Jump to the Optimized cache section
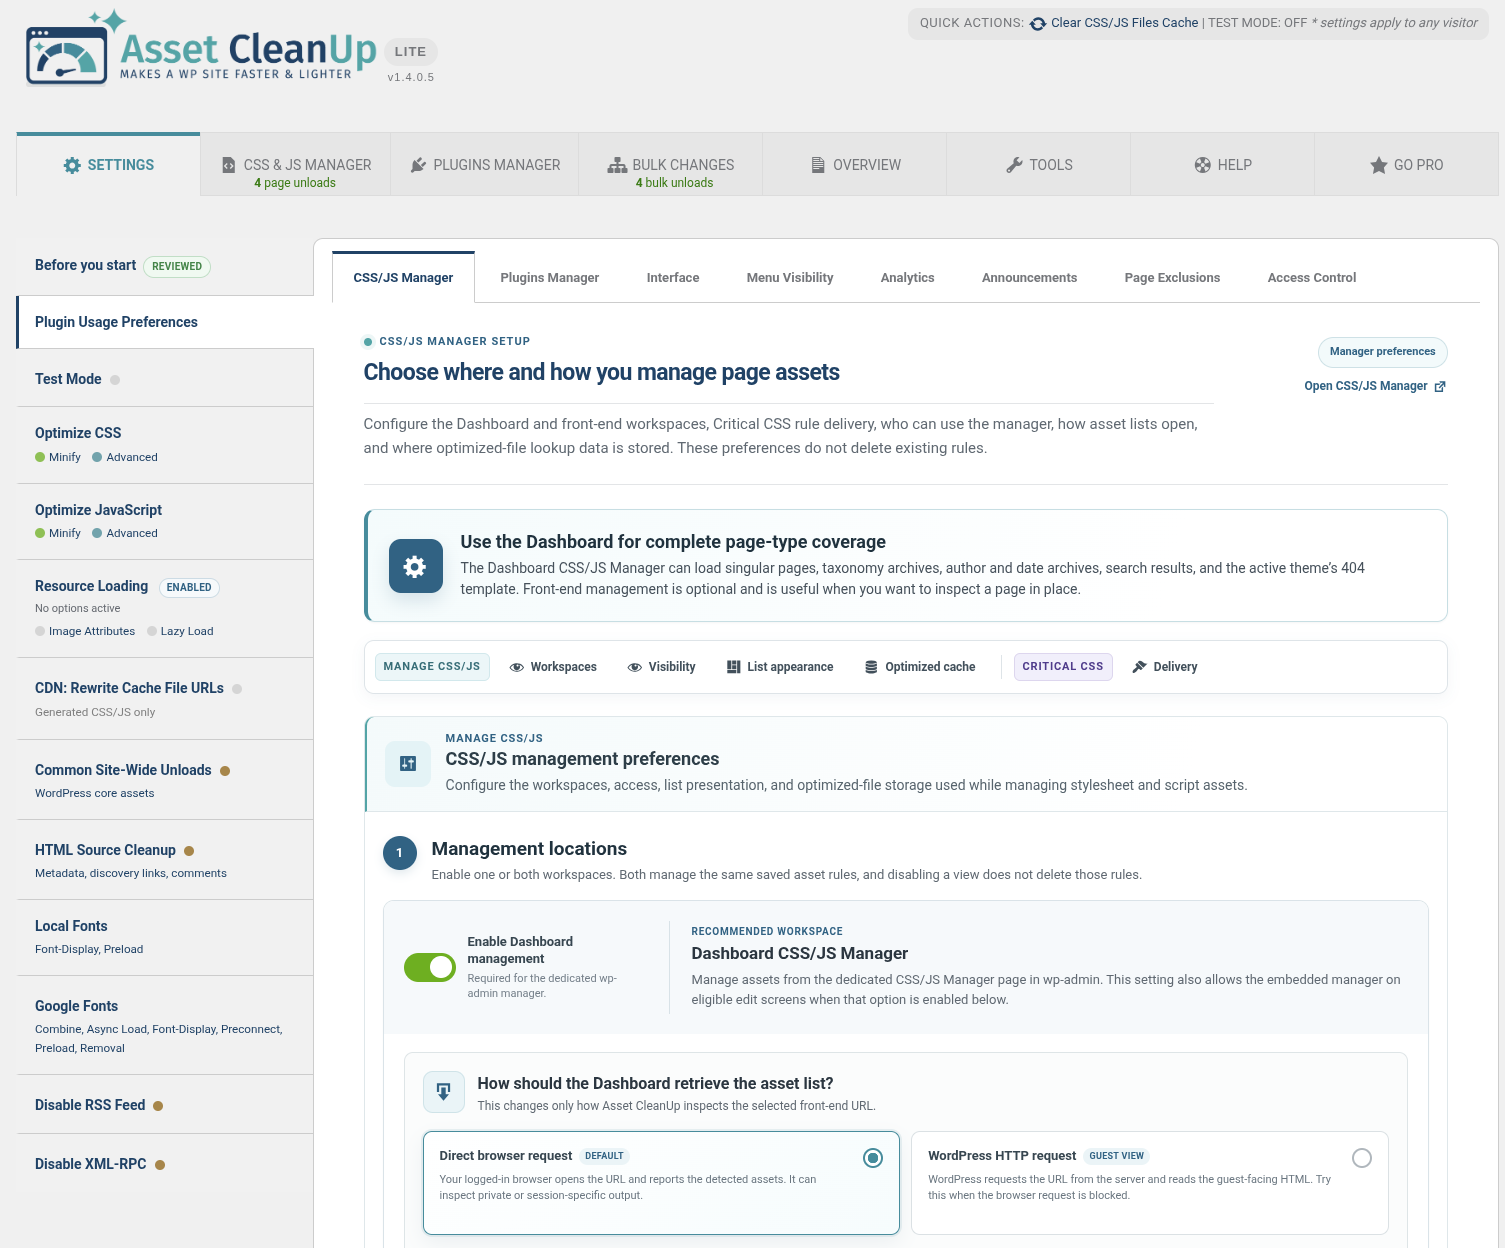1505x1248 pixels. (920, 667)
